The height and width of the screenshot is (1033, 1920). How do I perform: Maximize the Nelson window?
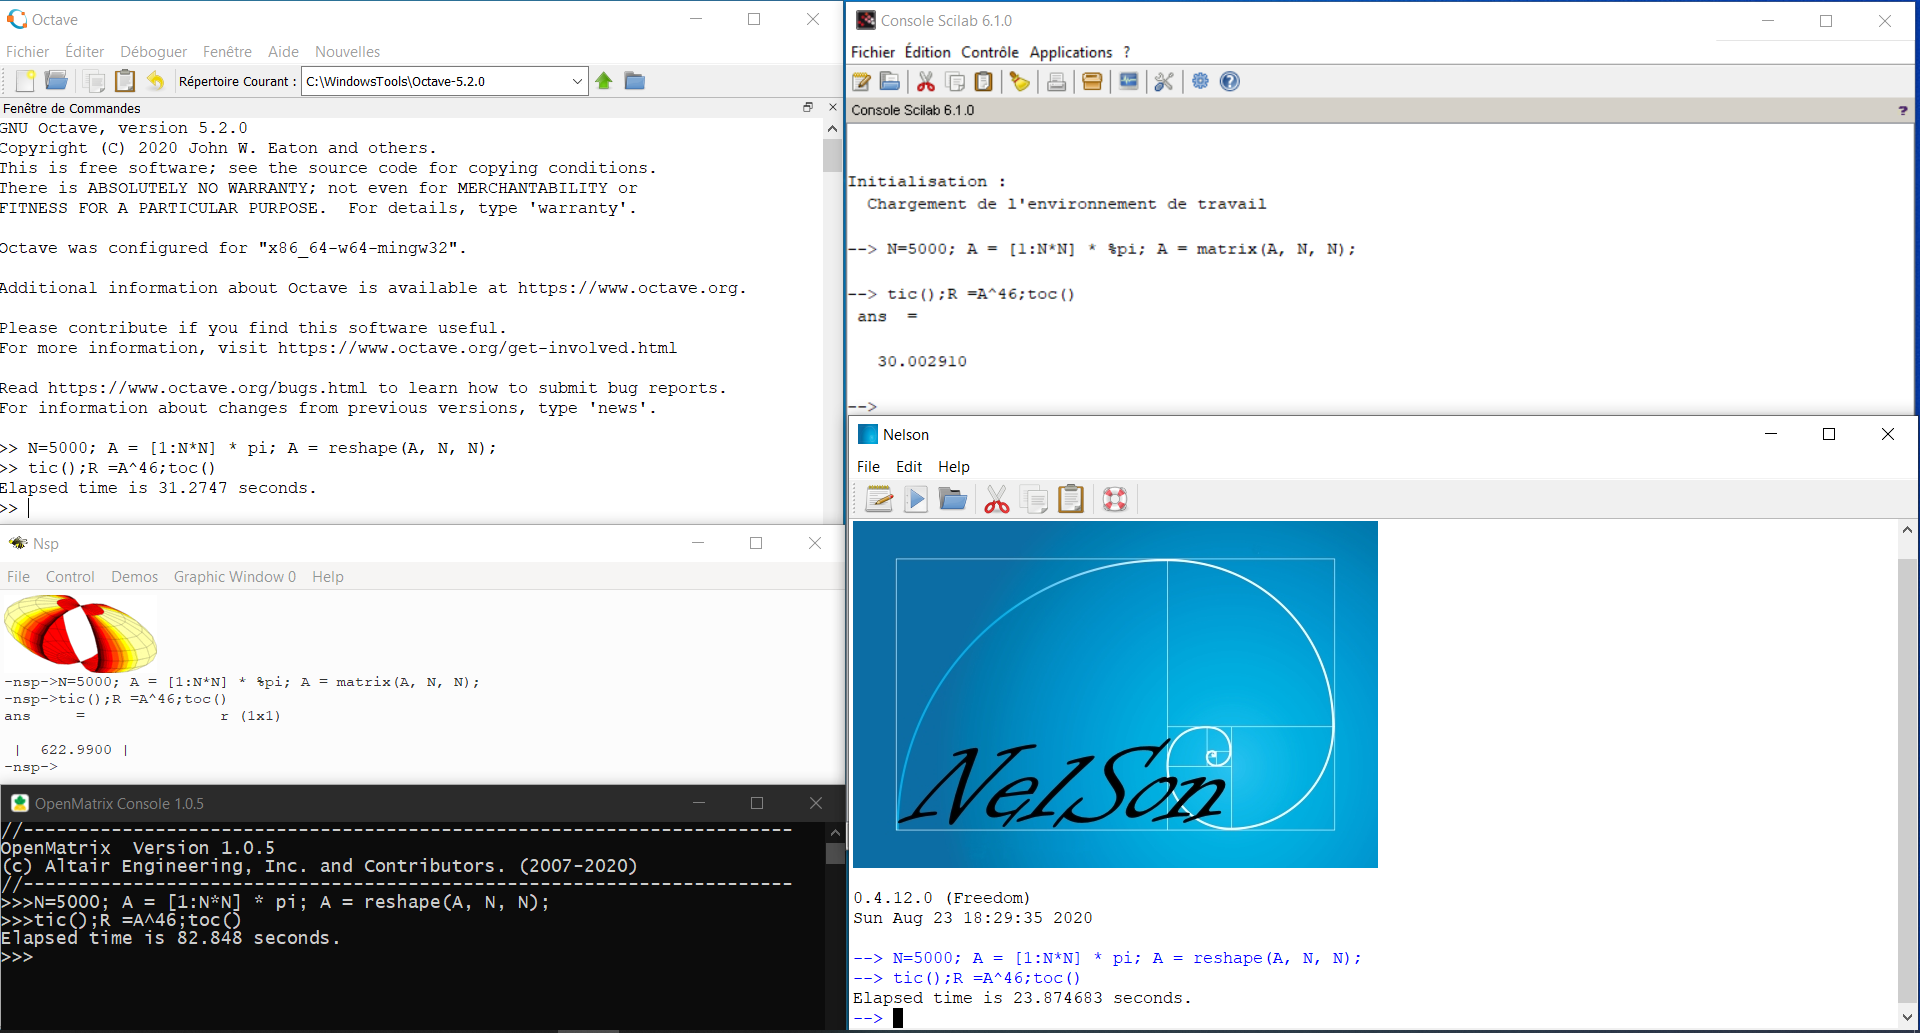(1829, 434)
